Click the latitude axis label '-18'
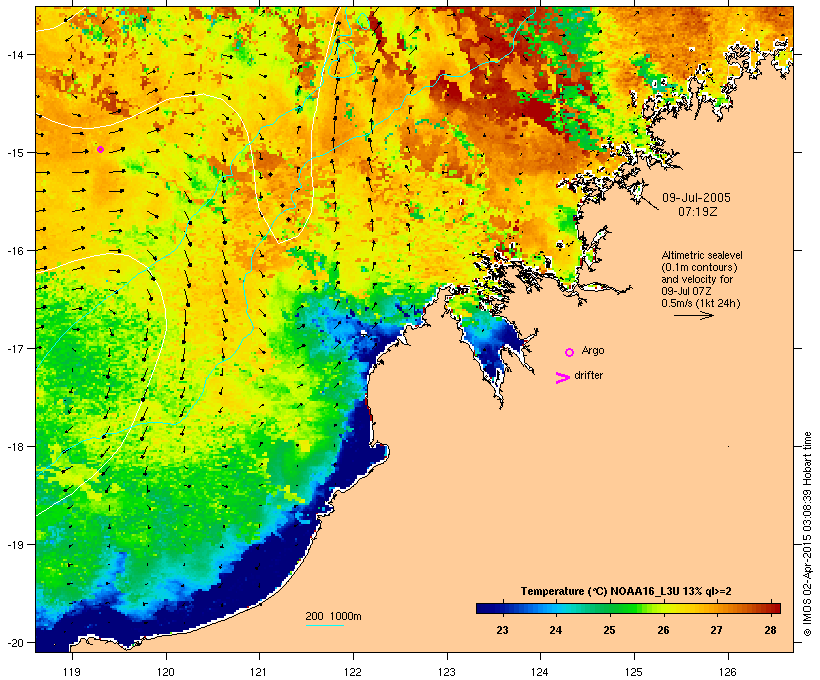This screenshot has height=680, width=820. click(14, 447)
